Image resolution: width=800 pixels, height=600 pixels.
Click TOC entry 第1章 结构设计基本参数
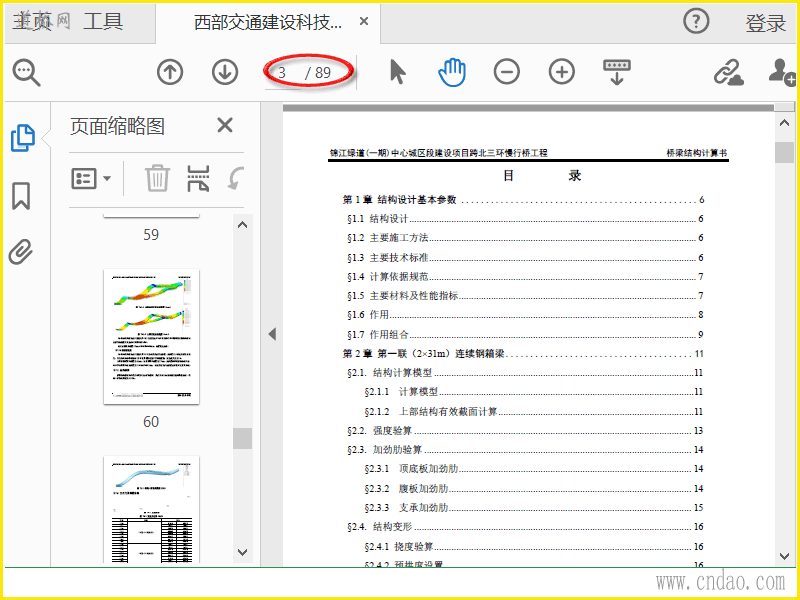(x=523, y=199)
